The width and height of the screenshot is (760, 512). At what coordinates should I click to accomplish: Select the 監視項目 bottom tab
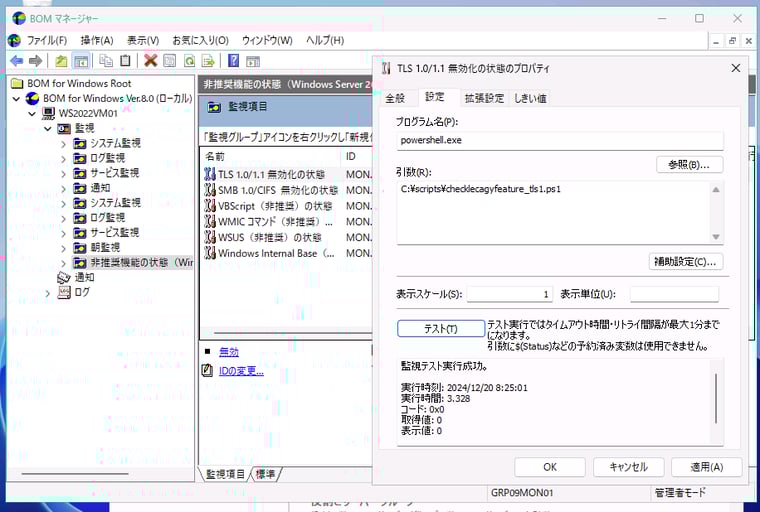(x=225, y=474)
